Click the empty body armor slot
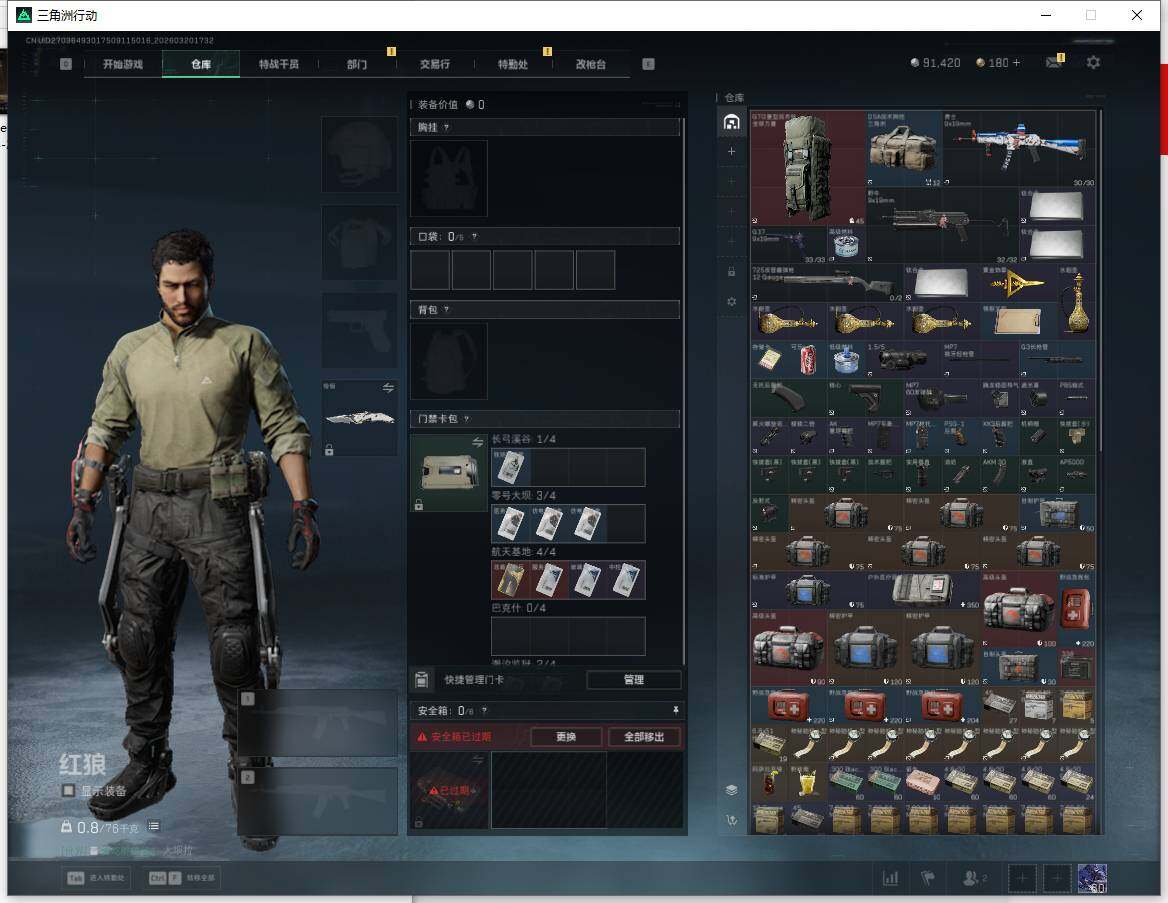The image size is (1168, 903). pyautogui.click(x=359, y=242)
